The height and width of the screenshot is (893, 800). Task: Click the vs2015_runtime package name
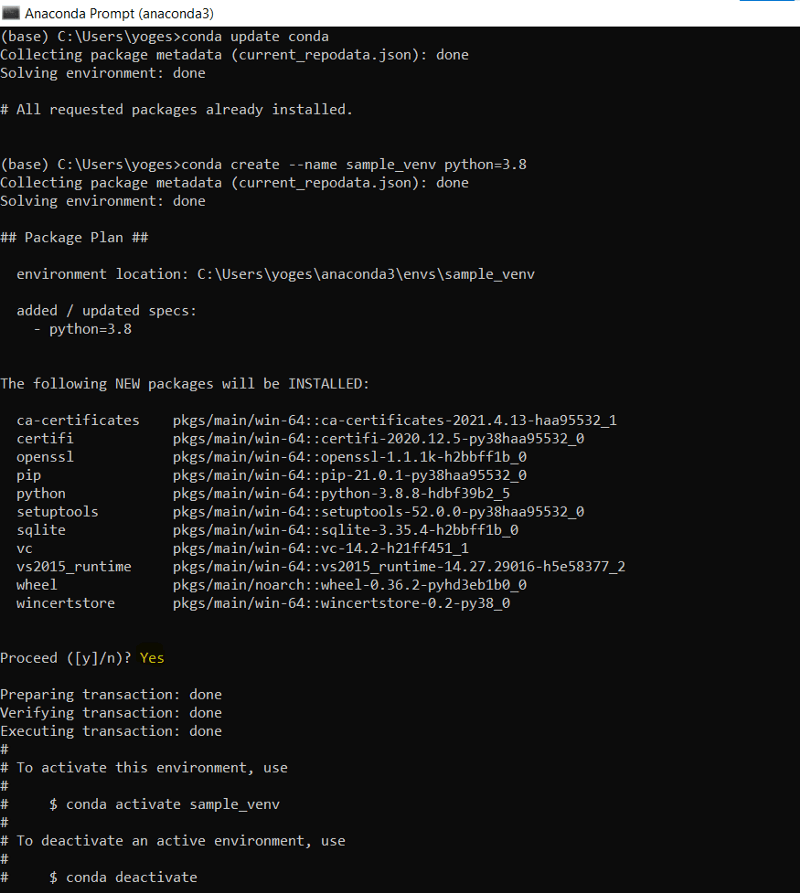(x=74, y=567)
